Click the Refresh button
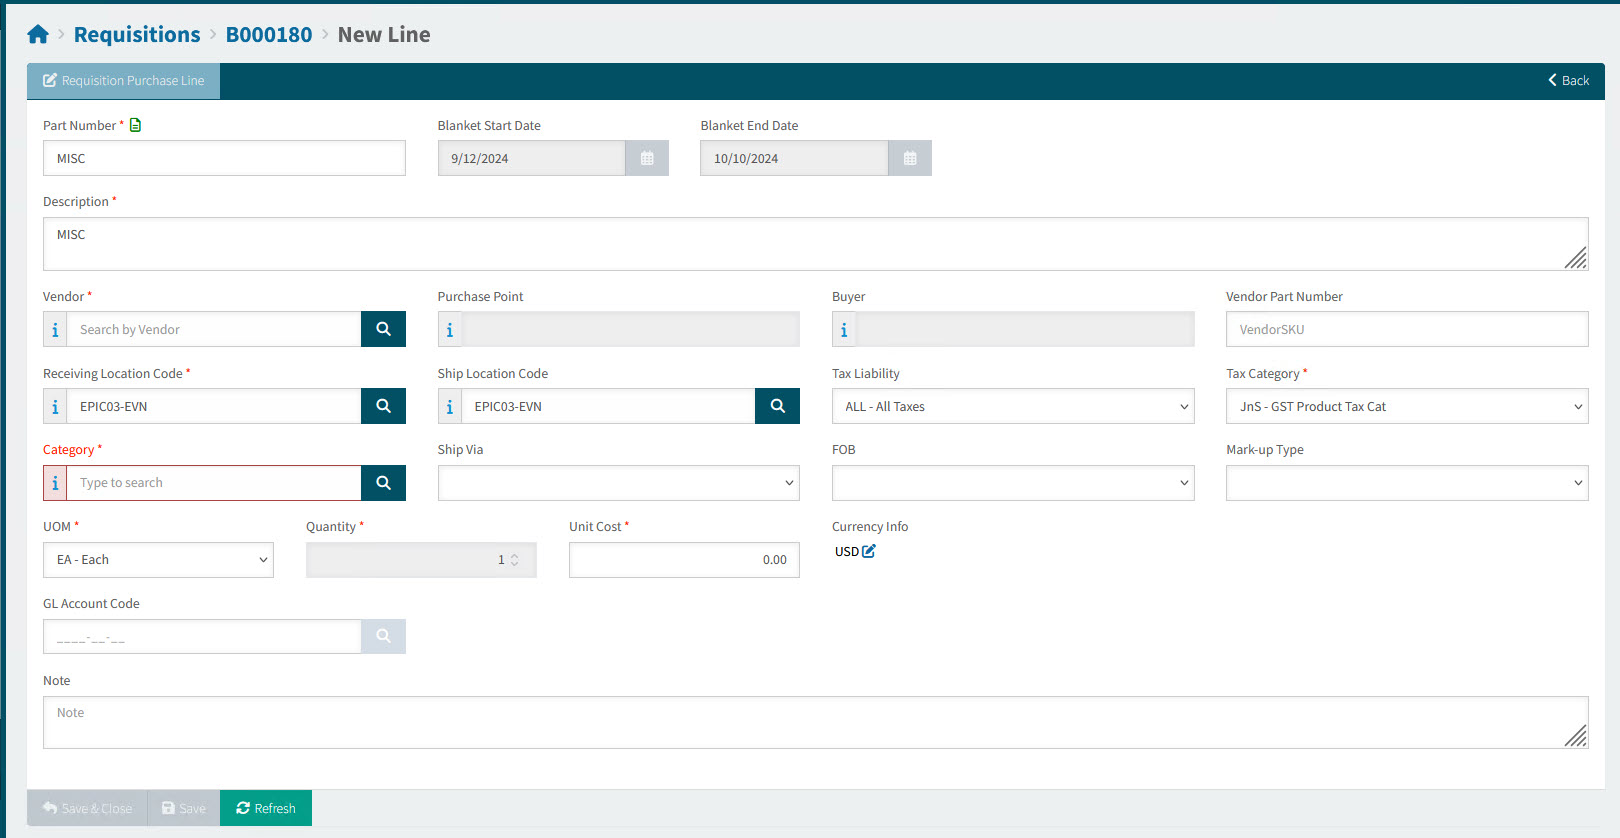1620x838 pixels. (x=266, y=808)
